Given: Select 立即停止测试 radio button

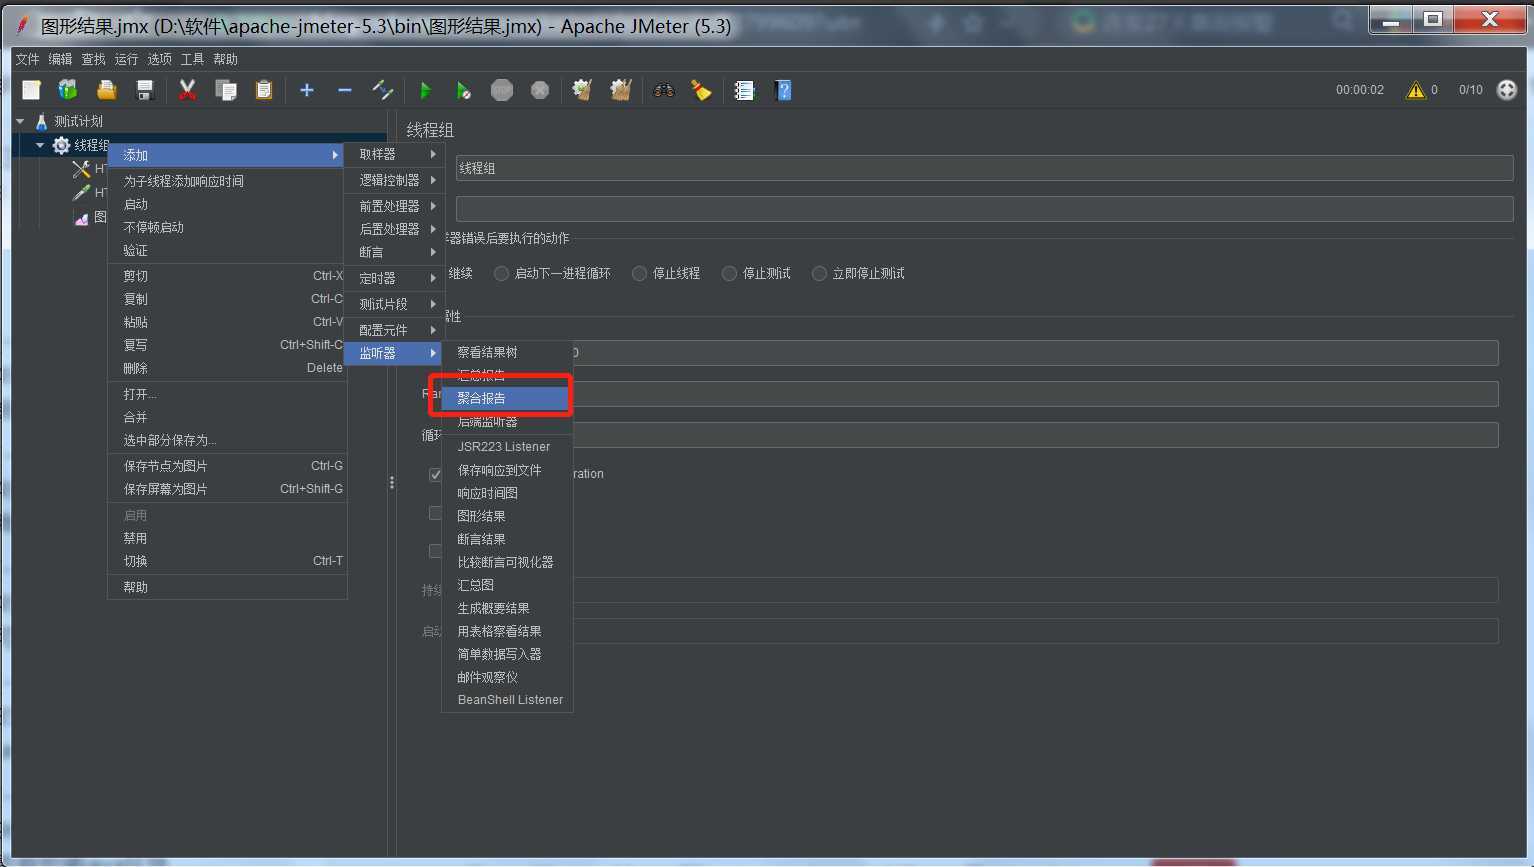Looking at the screenshot, I should tap(820, 273).
